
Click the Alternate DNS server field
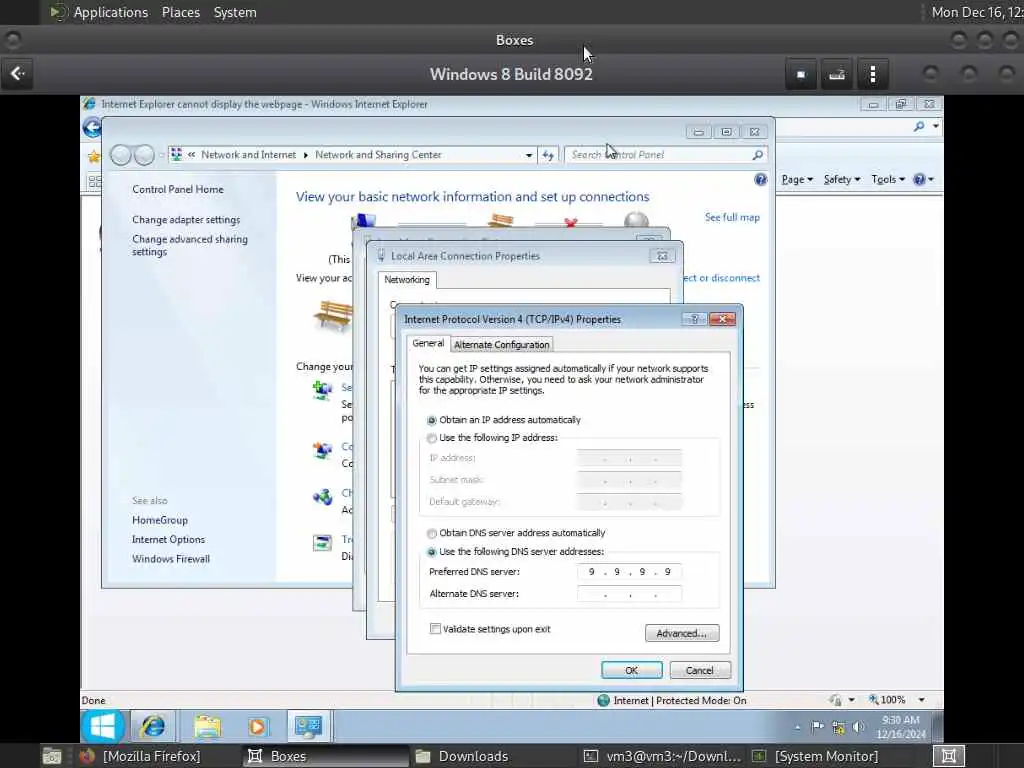(x=629, y=594)
